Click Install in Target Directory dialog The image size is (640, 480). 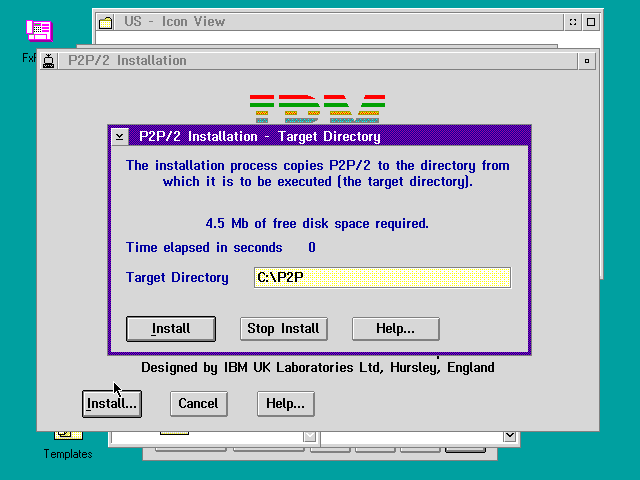coord(171,329)
